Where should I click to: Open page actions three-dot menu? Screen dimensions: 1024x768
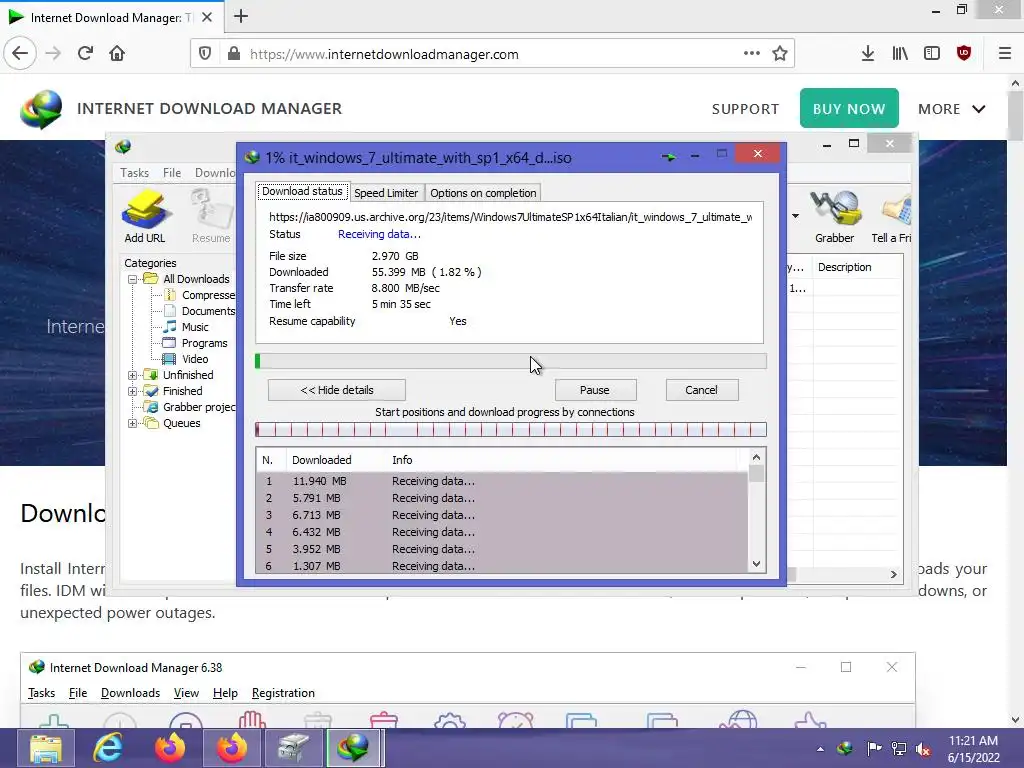point(752,54)
